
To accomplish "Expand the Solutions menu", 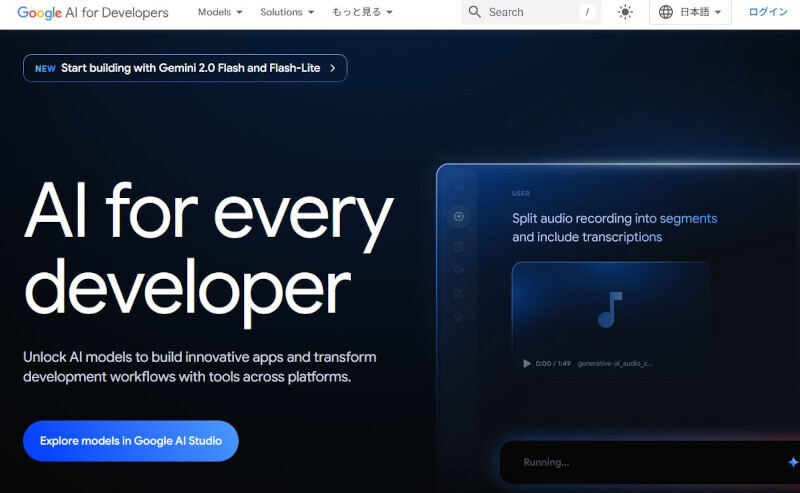I will tap(287, 12).
